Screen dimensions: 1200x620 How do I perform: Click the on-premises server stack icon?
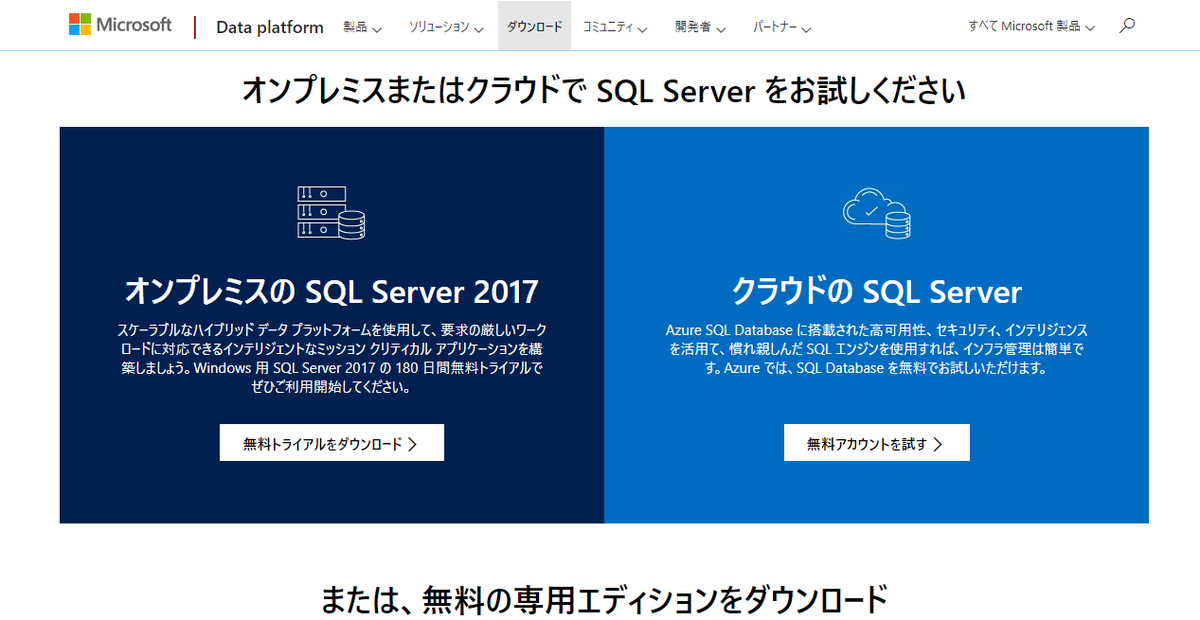coord(331,213)
